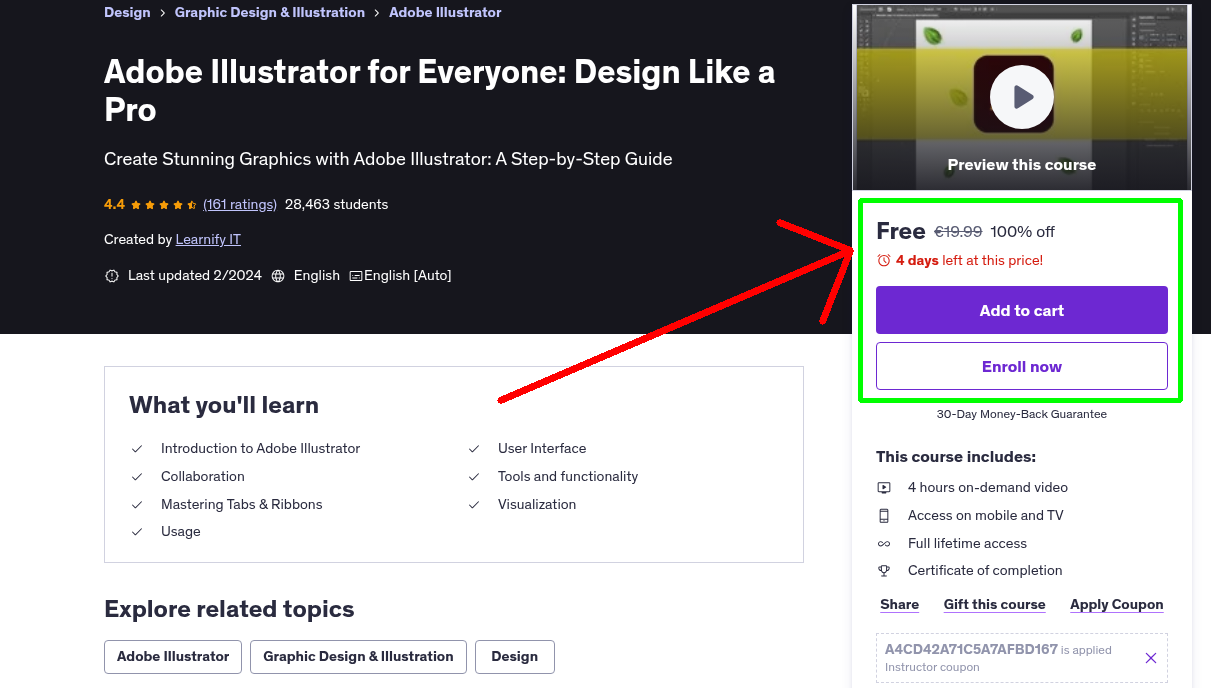Click the checkmark beside Mastering Tabs & Ribbons
1211x688 pixels.
click(x=137, y=505)
